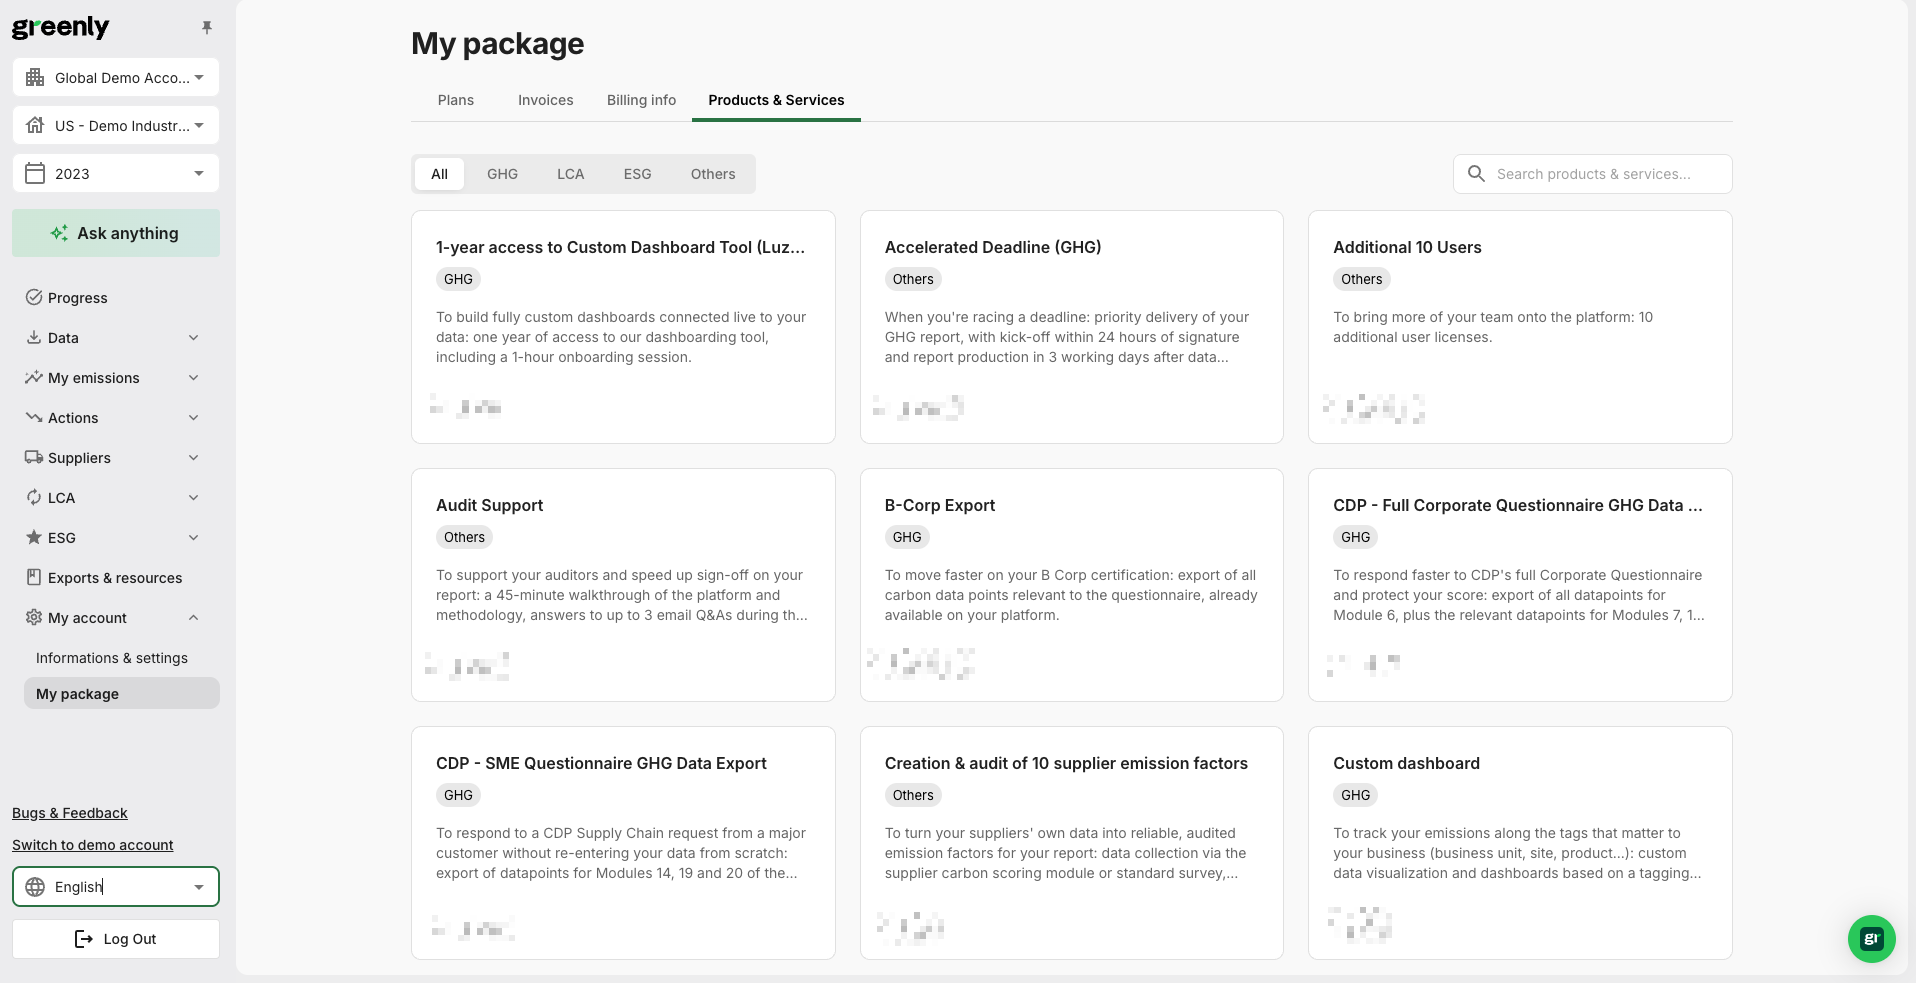This screenshot has height=983, width=1916.
Task: Expand the Suppliers menu chevron
Action: 194,457
